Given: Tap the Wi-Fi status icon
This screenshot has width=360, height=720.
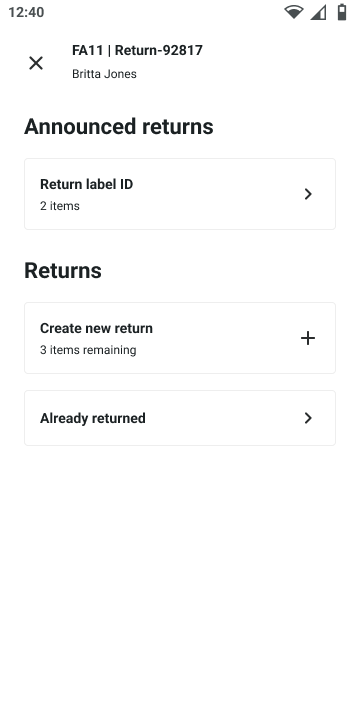Looking at the screenshot, I should coord(293,12).
